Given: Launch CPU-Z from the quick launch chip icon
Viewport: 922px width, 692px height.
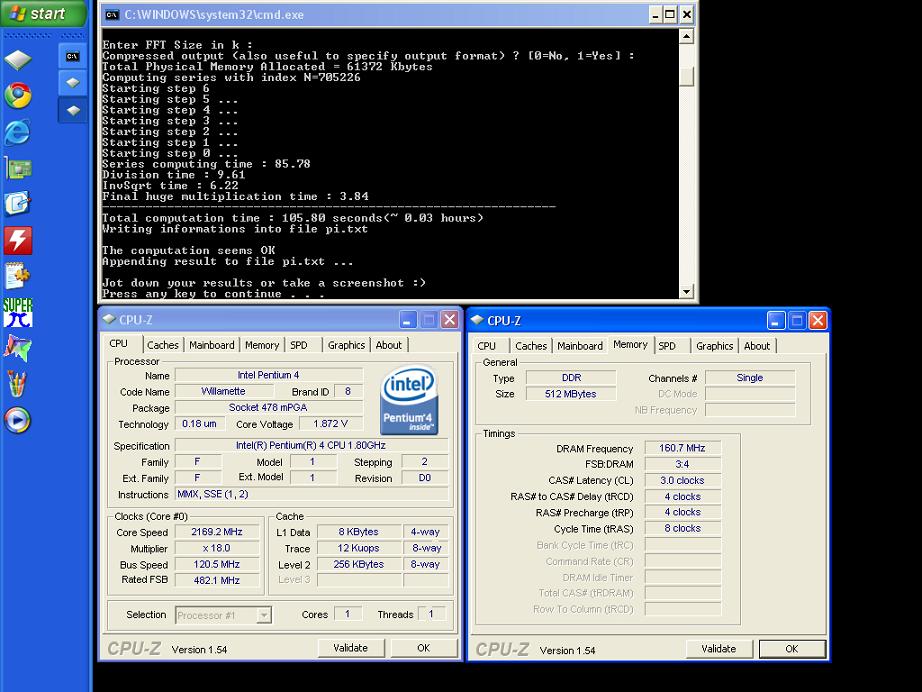Looking at the screenshot, I should click(x=18, y=59).
